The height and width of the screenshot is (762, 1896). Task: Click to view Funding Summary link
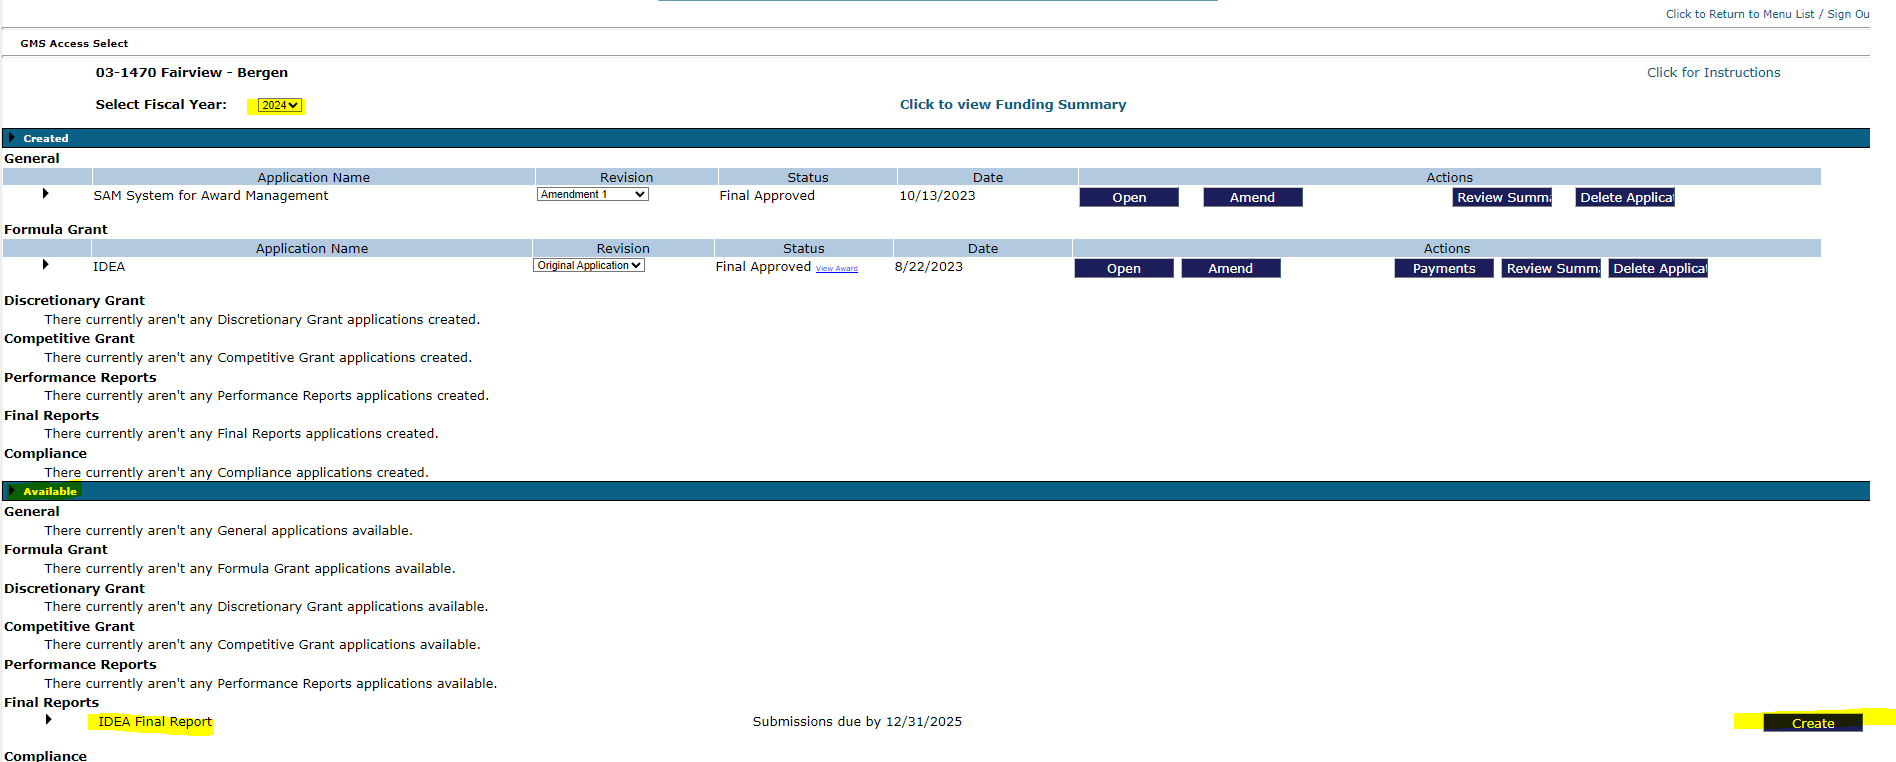(x=1013, y=104)
